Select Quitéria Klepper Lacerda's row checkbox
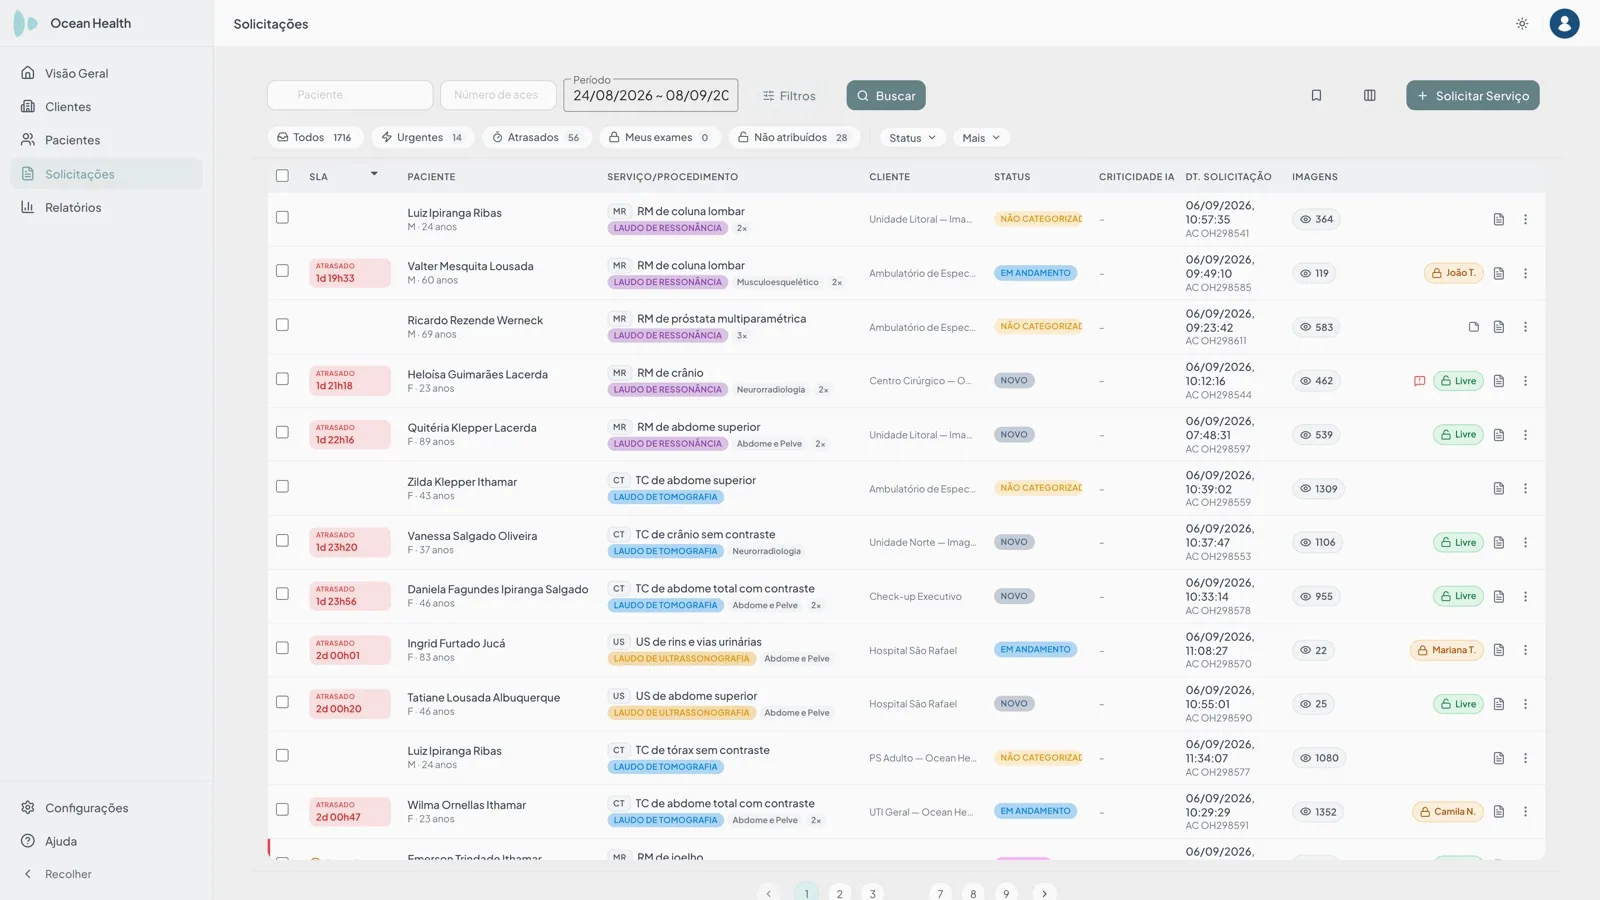1600x900 pixels. (x=282, y=433)
